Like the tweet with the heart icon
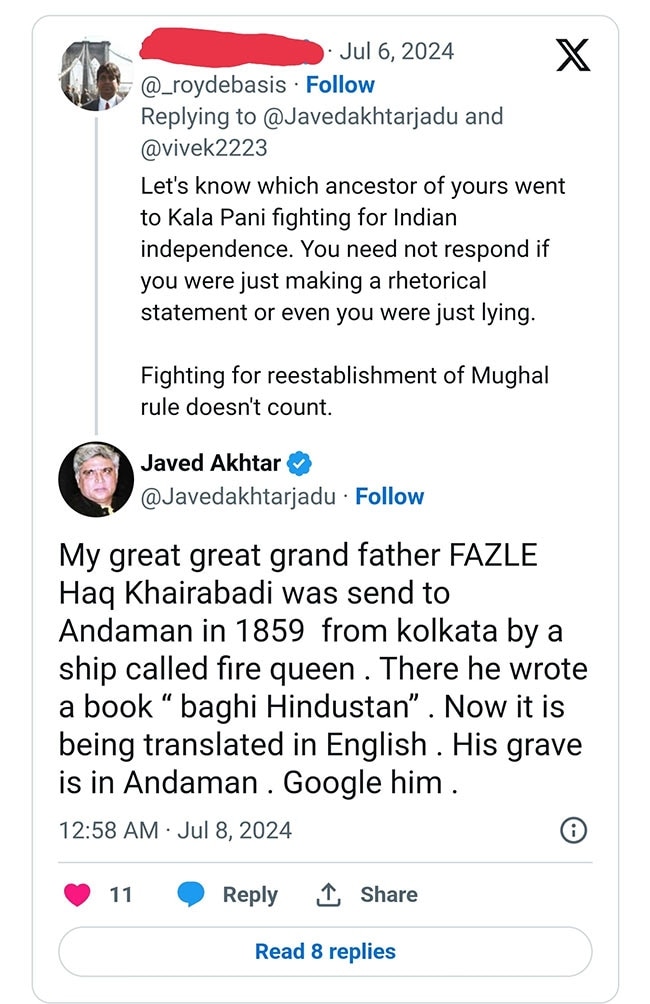Image resolution: width=650 pixels, height=1004 pixels. [x=77, y=895]
